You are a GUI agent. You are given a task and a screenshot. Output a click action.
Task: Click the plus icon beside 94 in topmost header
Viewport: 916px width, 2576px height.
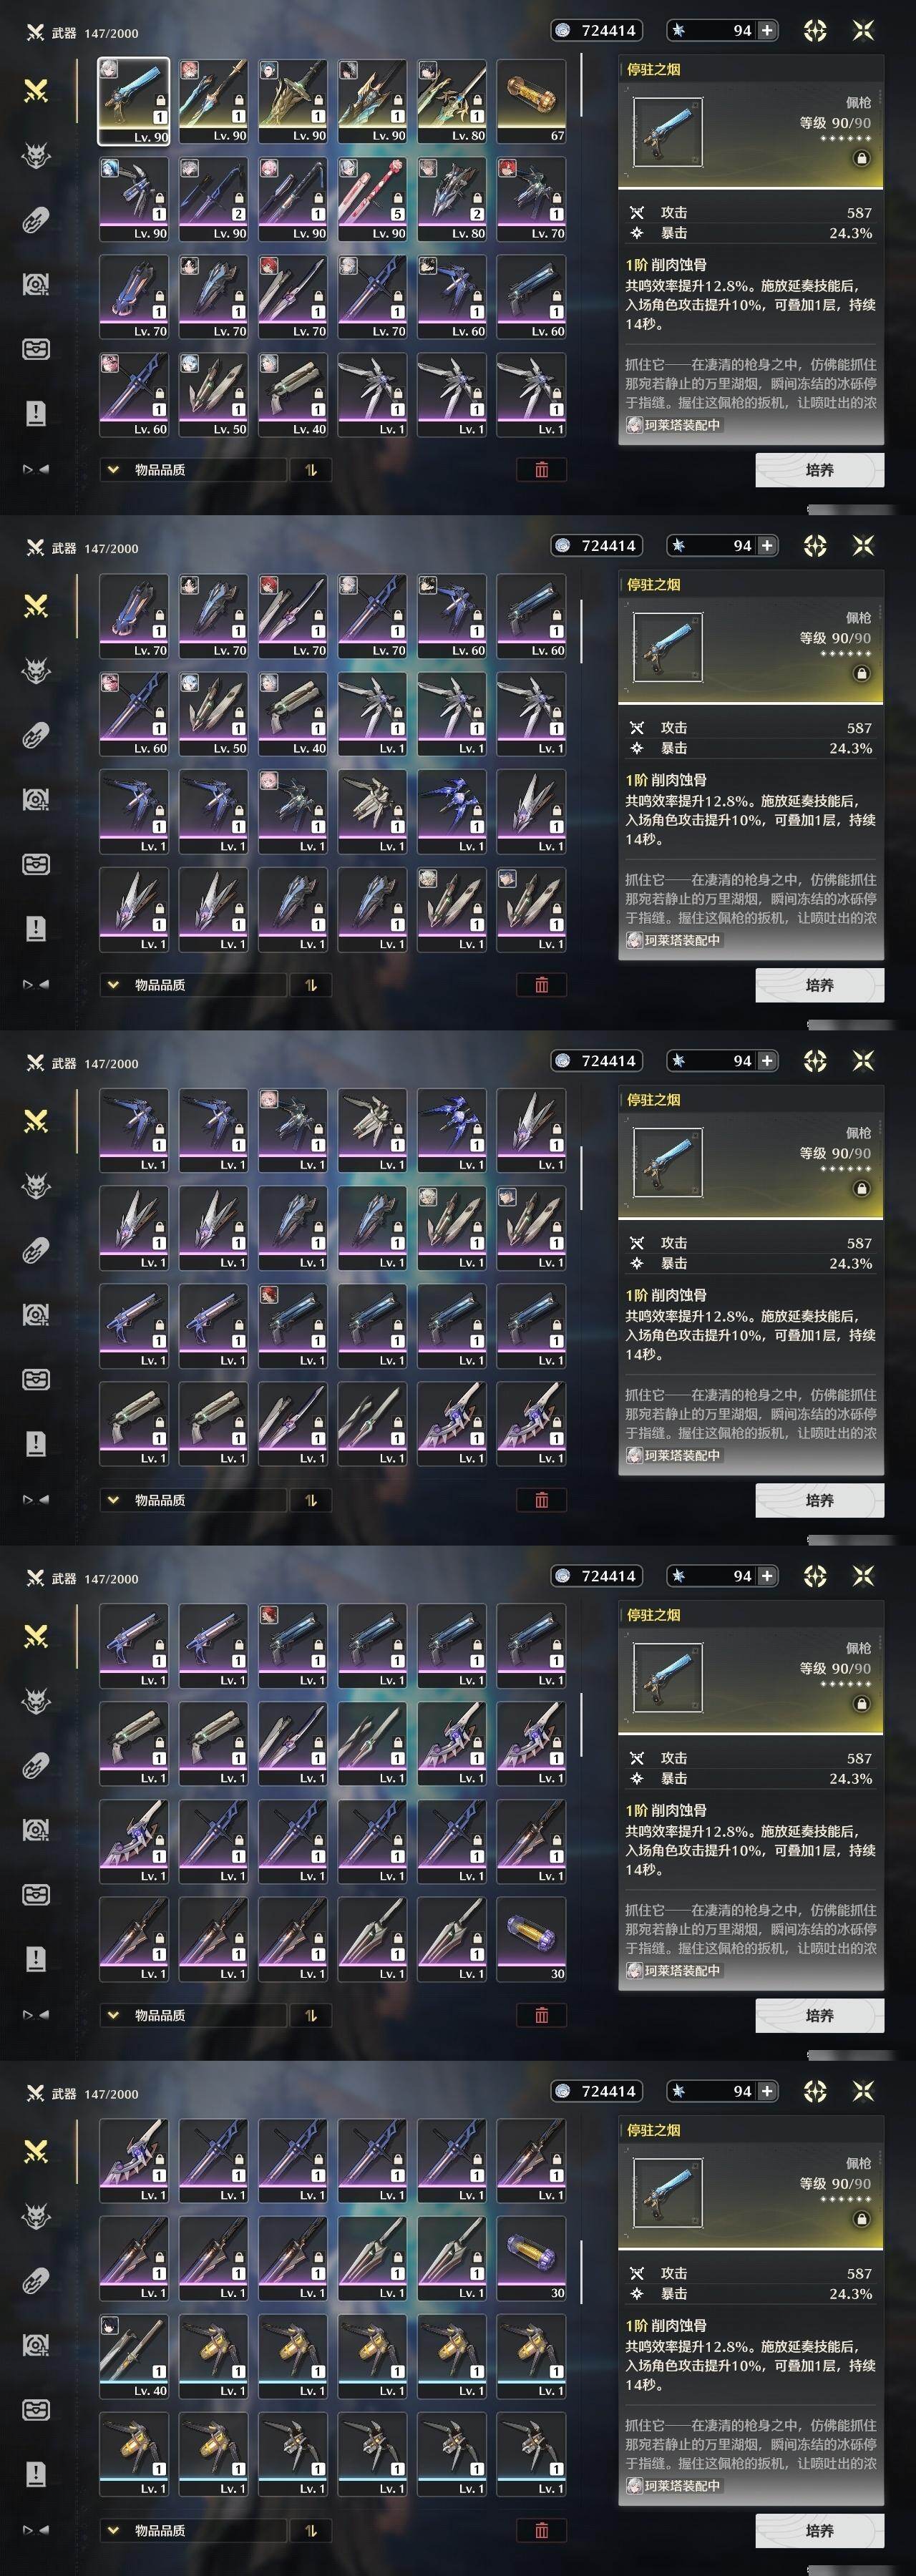(767, 31)
